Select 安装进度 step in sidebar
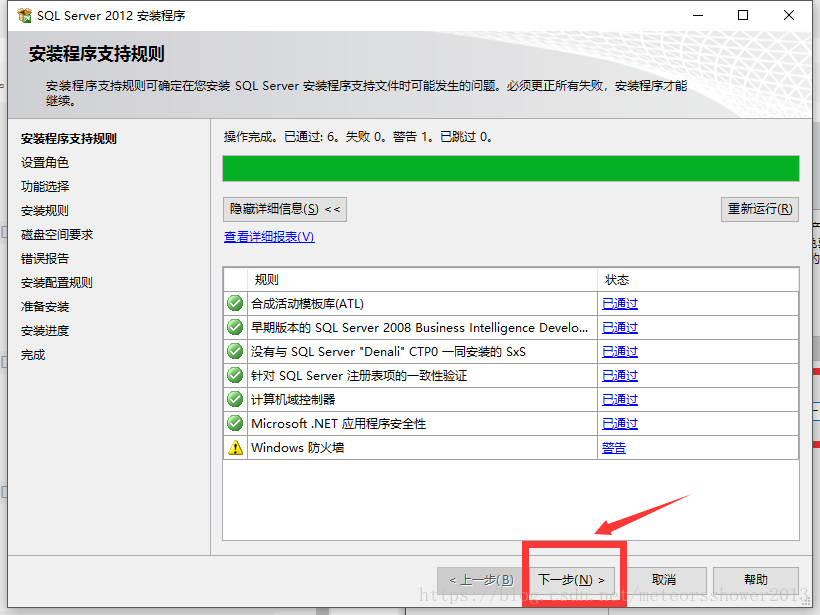The image size is (820, 615). [45, 331]
